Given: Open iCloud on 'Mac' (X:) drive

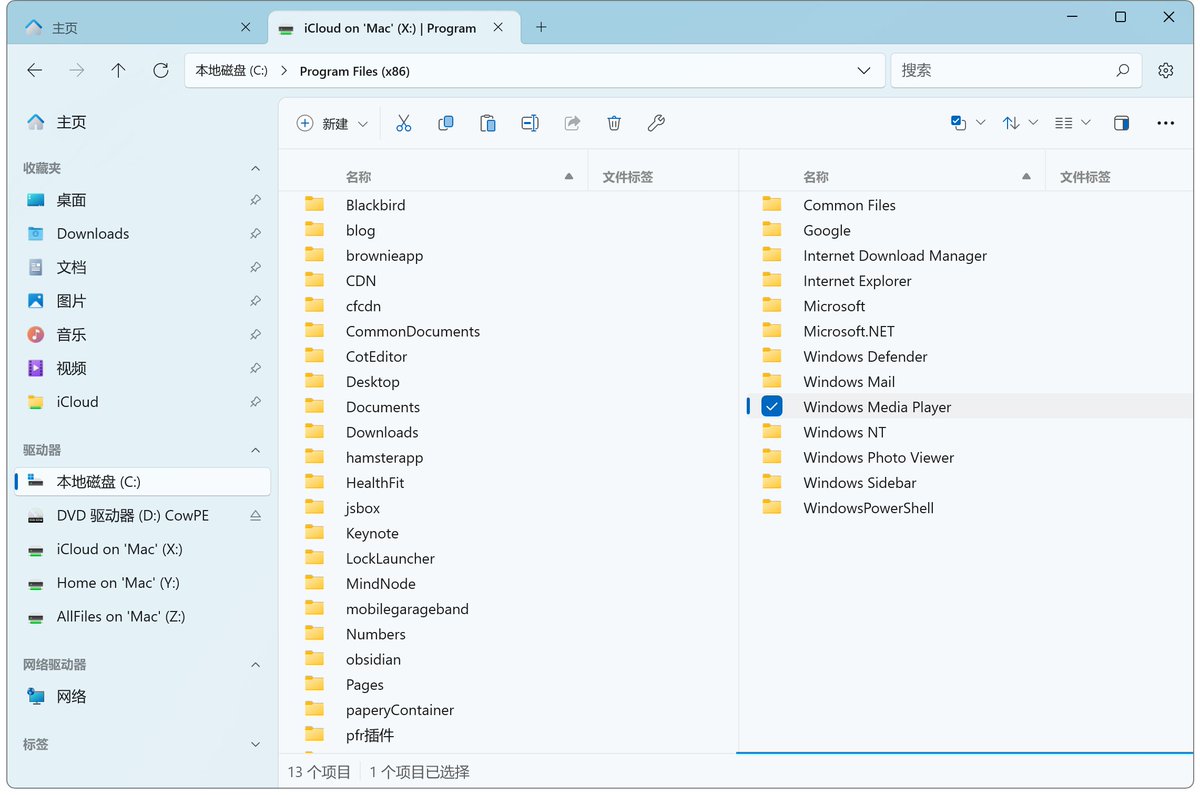Looking at the screenshot, I should pyautogui.click(x=143, y=549).
